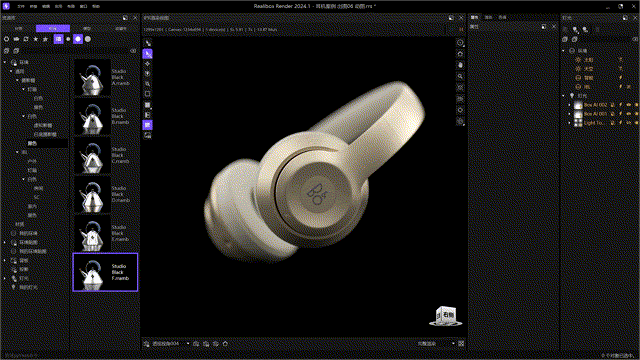The width and height of the screenshot is (640, 360).
Task: Click the expand-all icon in the lighting panel
Action: (x=565, y=39)
